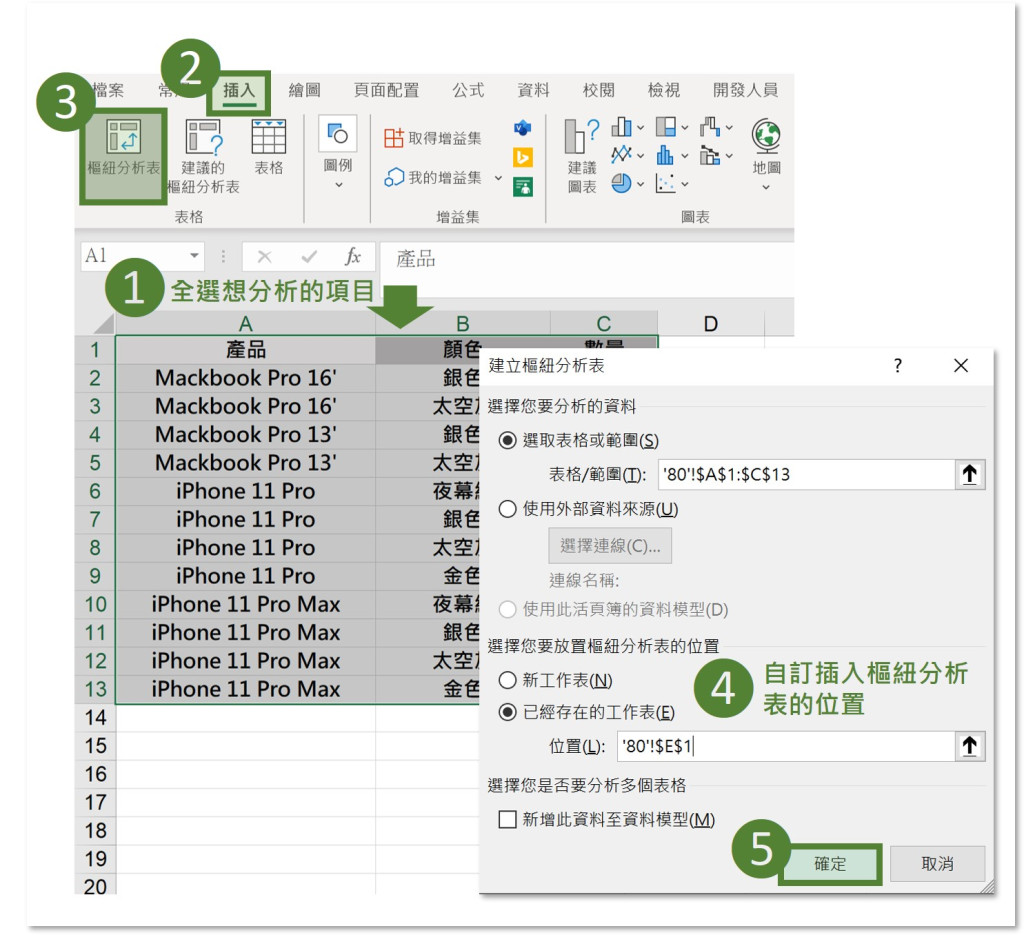
Task: Click the Table/Range field '80'!$A$1:$C$13
Action: (x=807, y=474)
